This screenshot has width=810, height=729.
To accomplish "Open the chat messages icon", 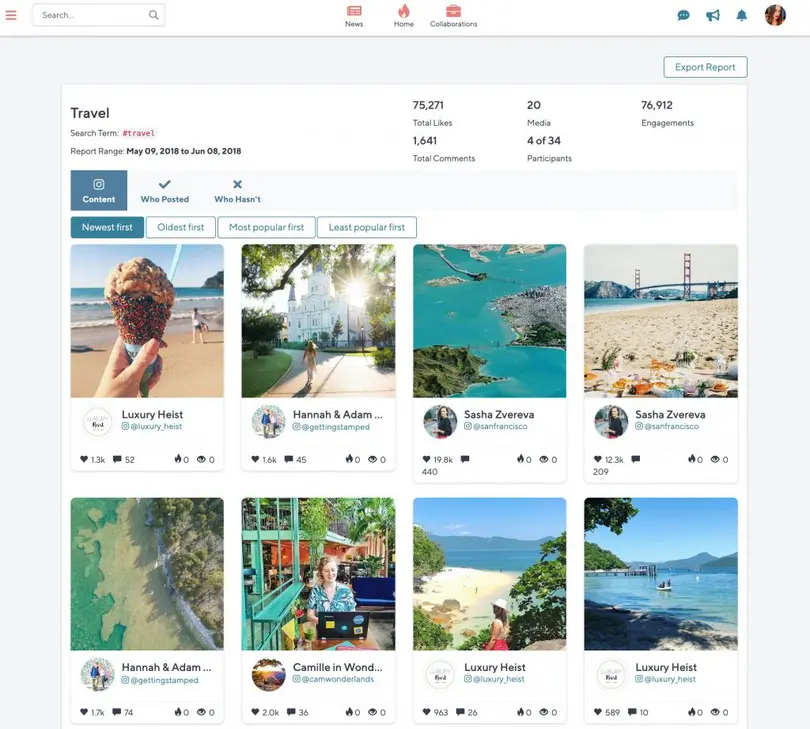I will [684, 15].
